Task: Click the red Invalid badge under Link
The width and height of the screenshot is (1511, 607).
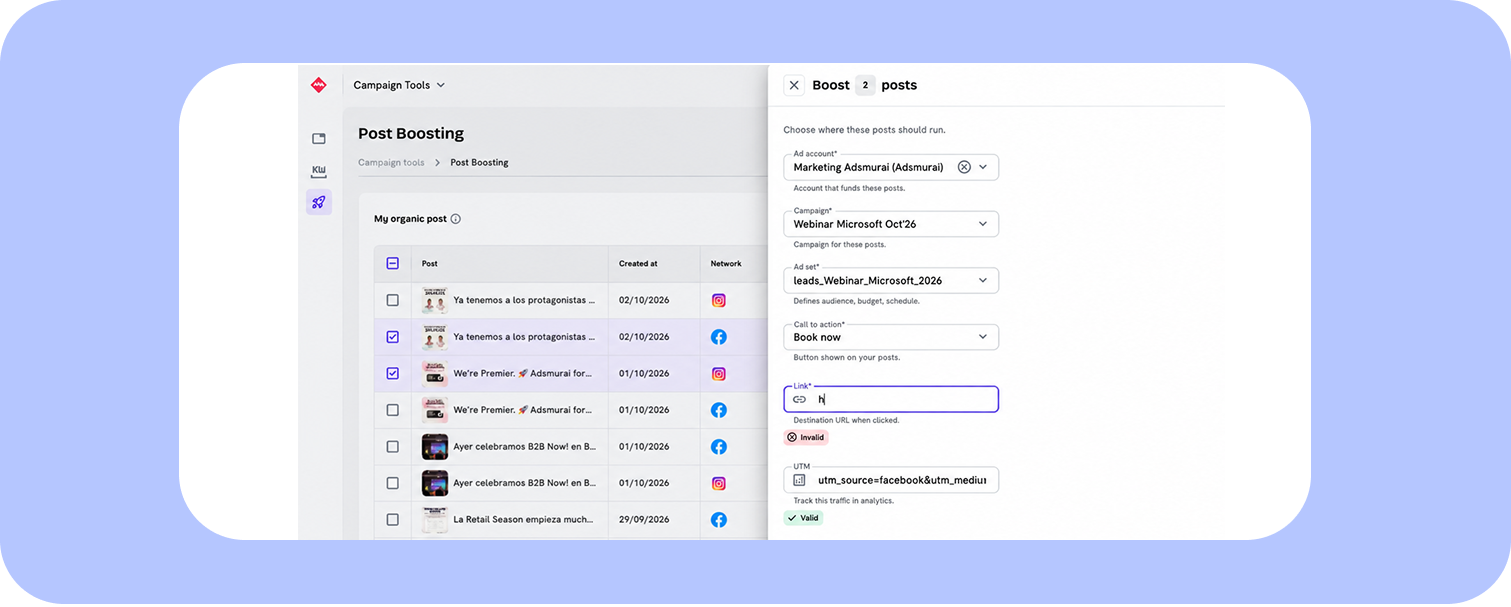Action: (x=806, y=437)
